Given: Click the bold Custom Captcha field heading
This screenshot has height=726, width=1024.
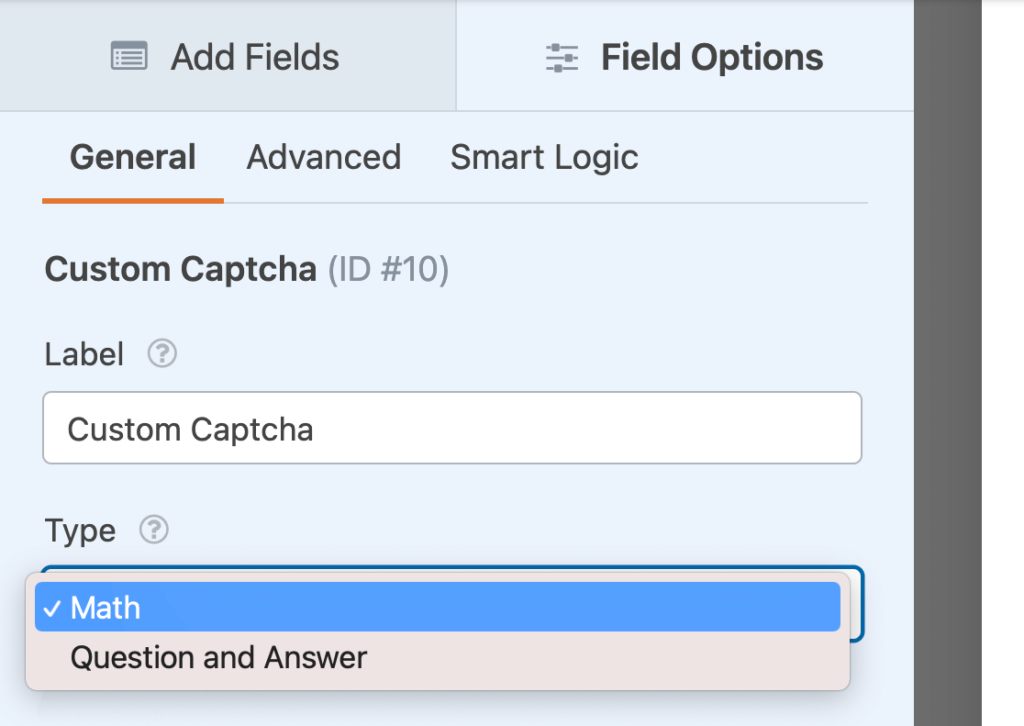Looking at the screenshot, I should click(x=181, y=270).
